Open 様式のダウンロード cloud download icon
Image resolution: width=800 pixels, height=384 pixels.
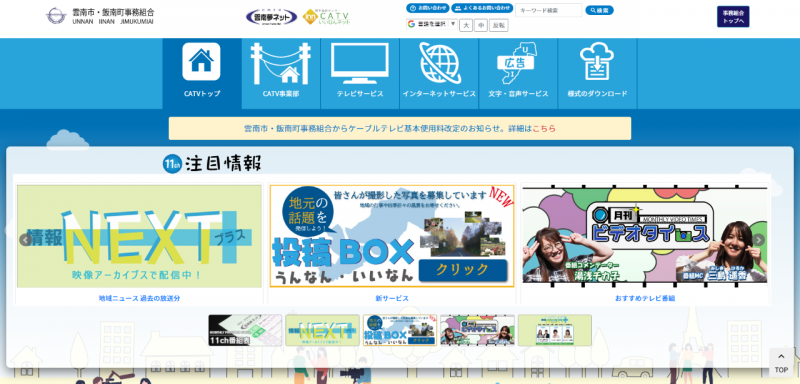pyautogui.click(x=597, y=62)
